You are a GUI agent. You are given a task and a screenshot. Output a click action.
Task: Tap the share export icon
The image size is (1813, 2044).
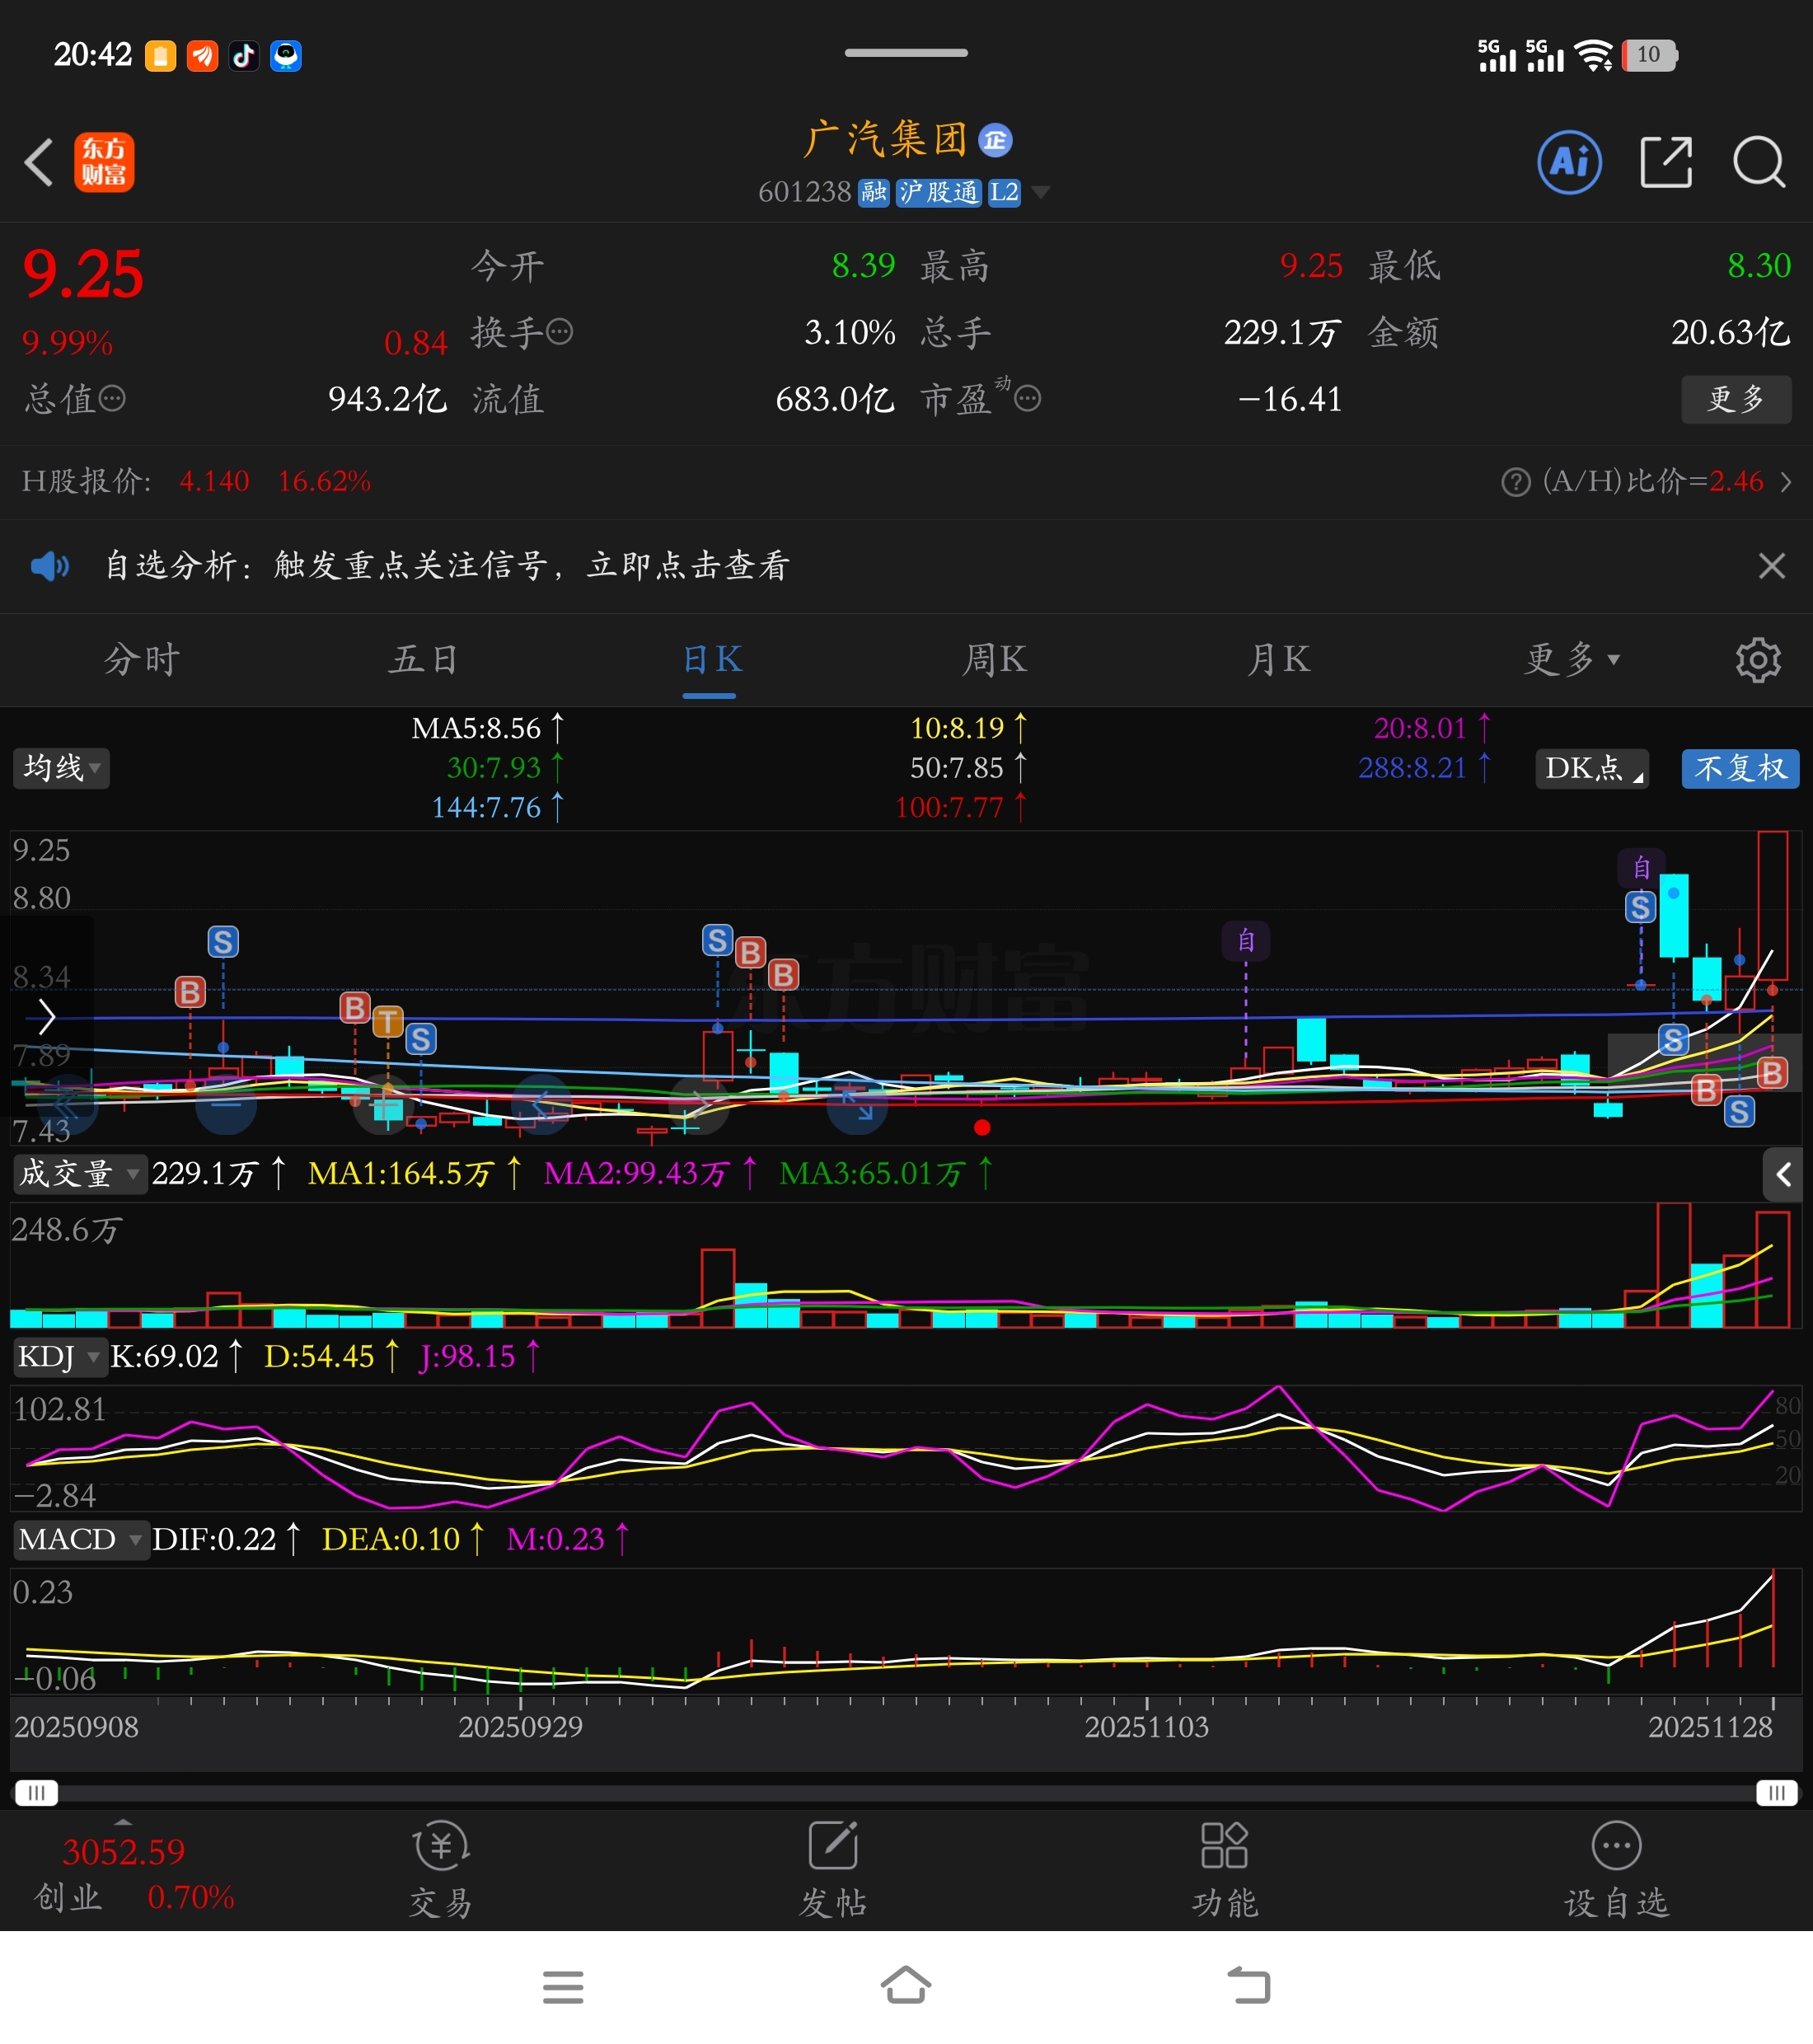(1665, 162)
